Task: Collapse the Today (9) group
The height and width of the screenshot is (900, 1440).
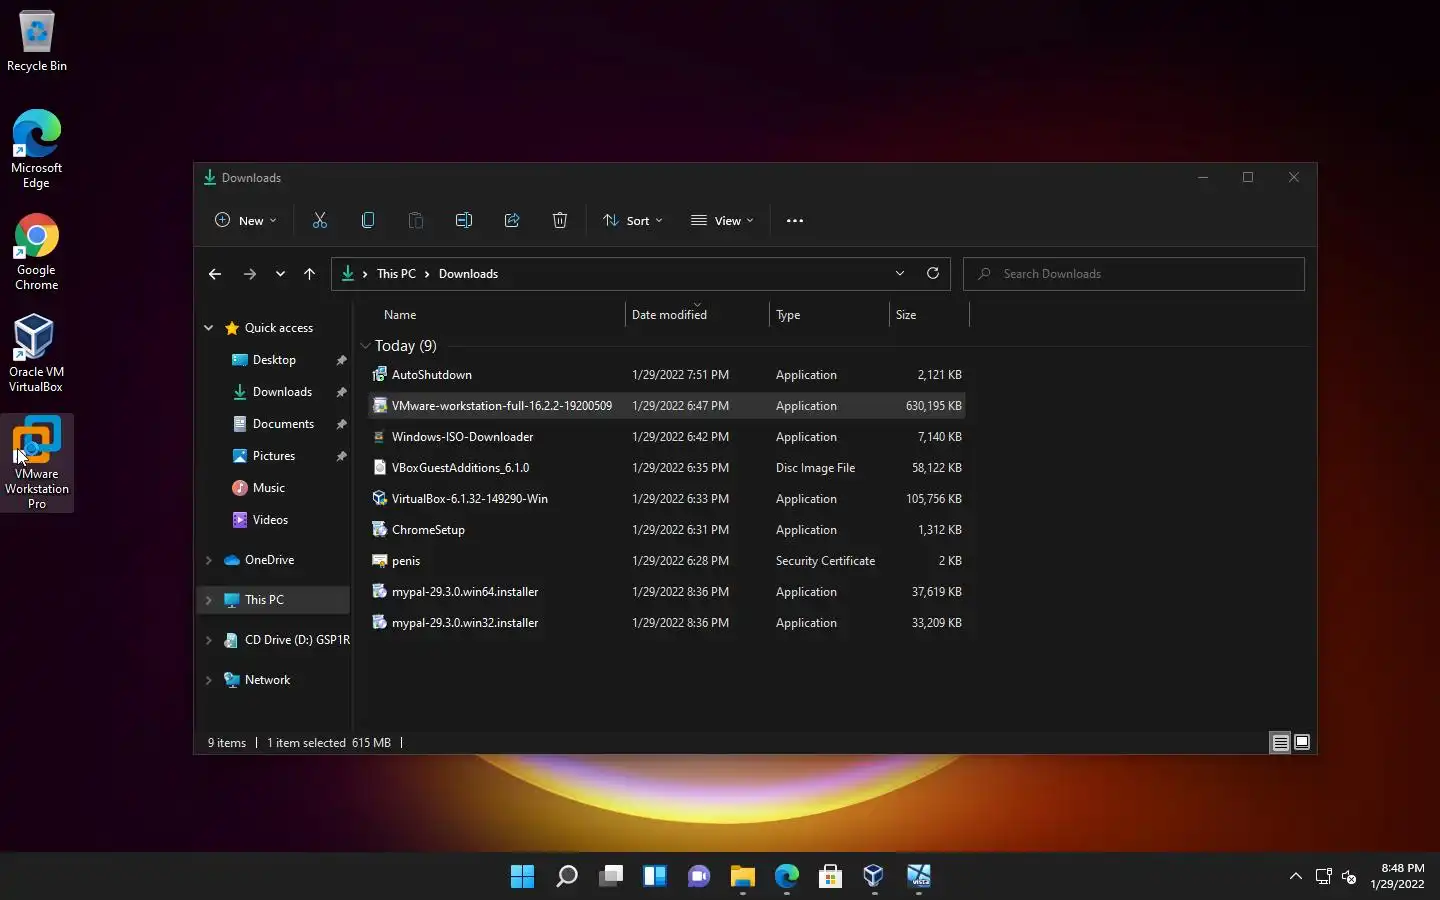Action: point(365,346)
